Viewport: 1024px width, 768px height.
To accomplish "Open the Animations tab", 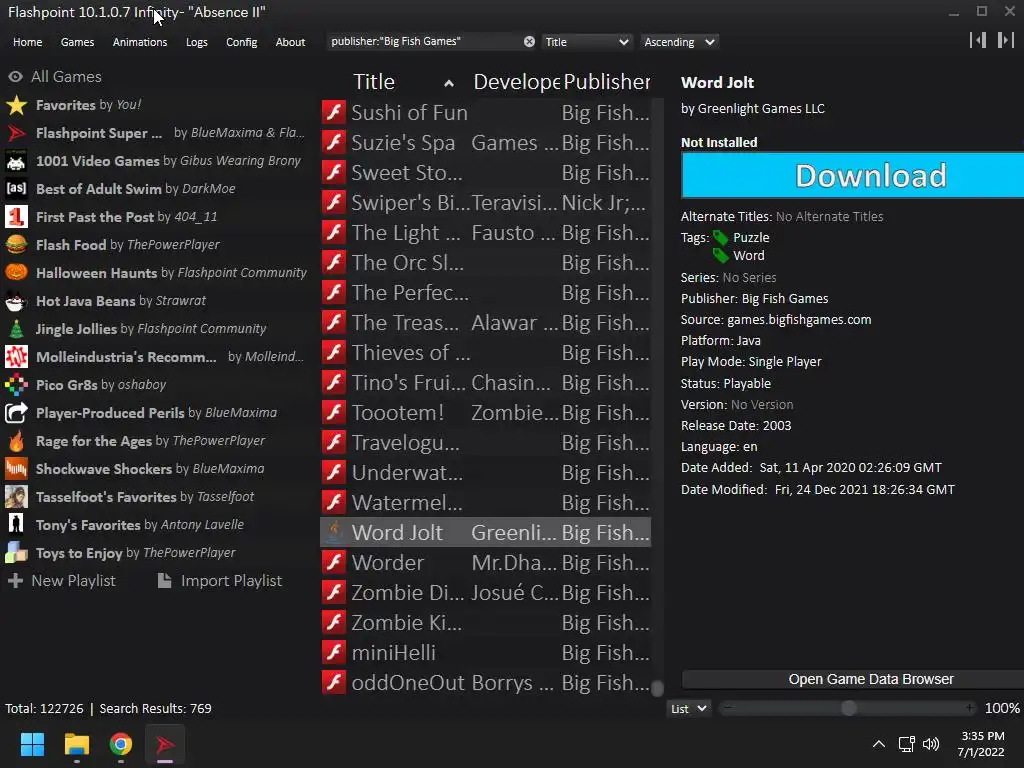I will pyautogui.click(x=140, y=42).
